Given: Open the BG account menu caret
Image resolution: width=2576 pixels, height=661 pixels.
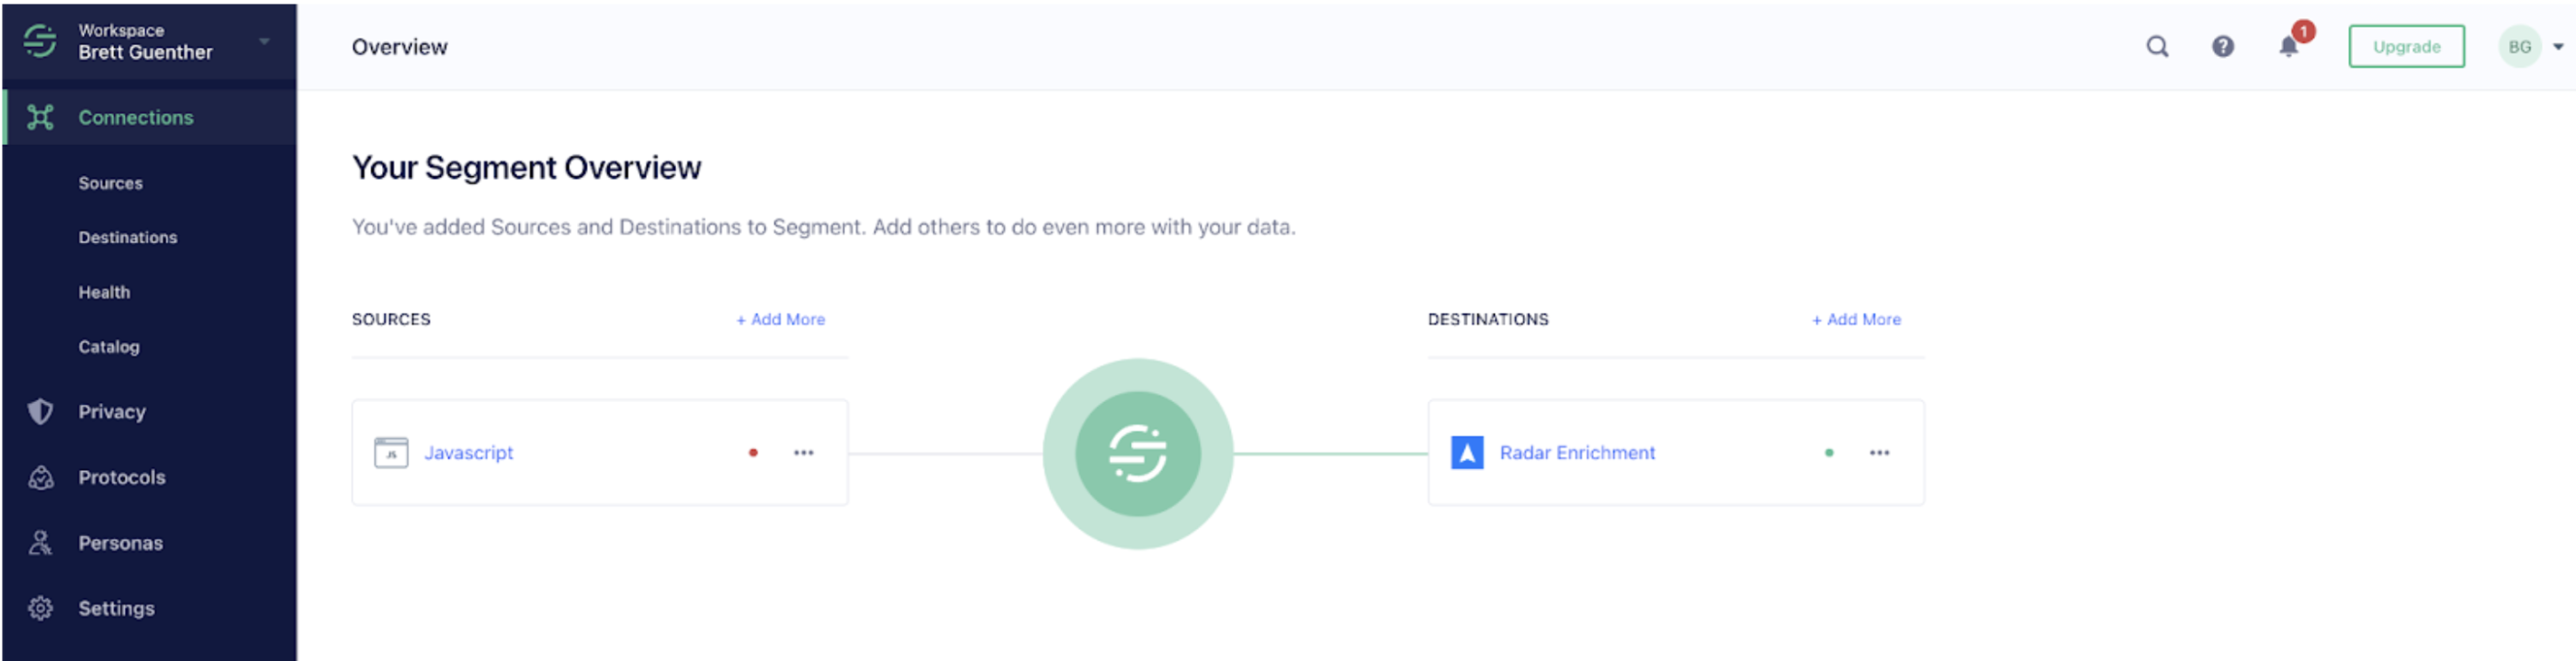Looking at the screenshot, I should (x=2557, y=47).
